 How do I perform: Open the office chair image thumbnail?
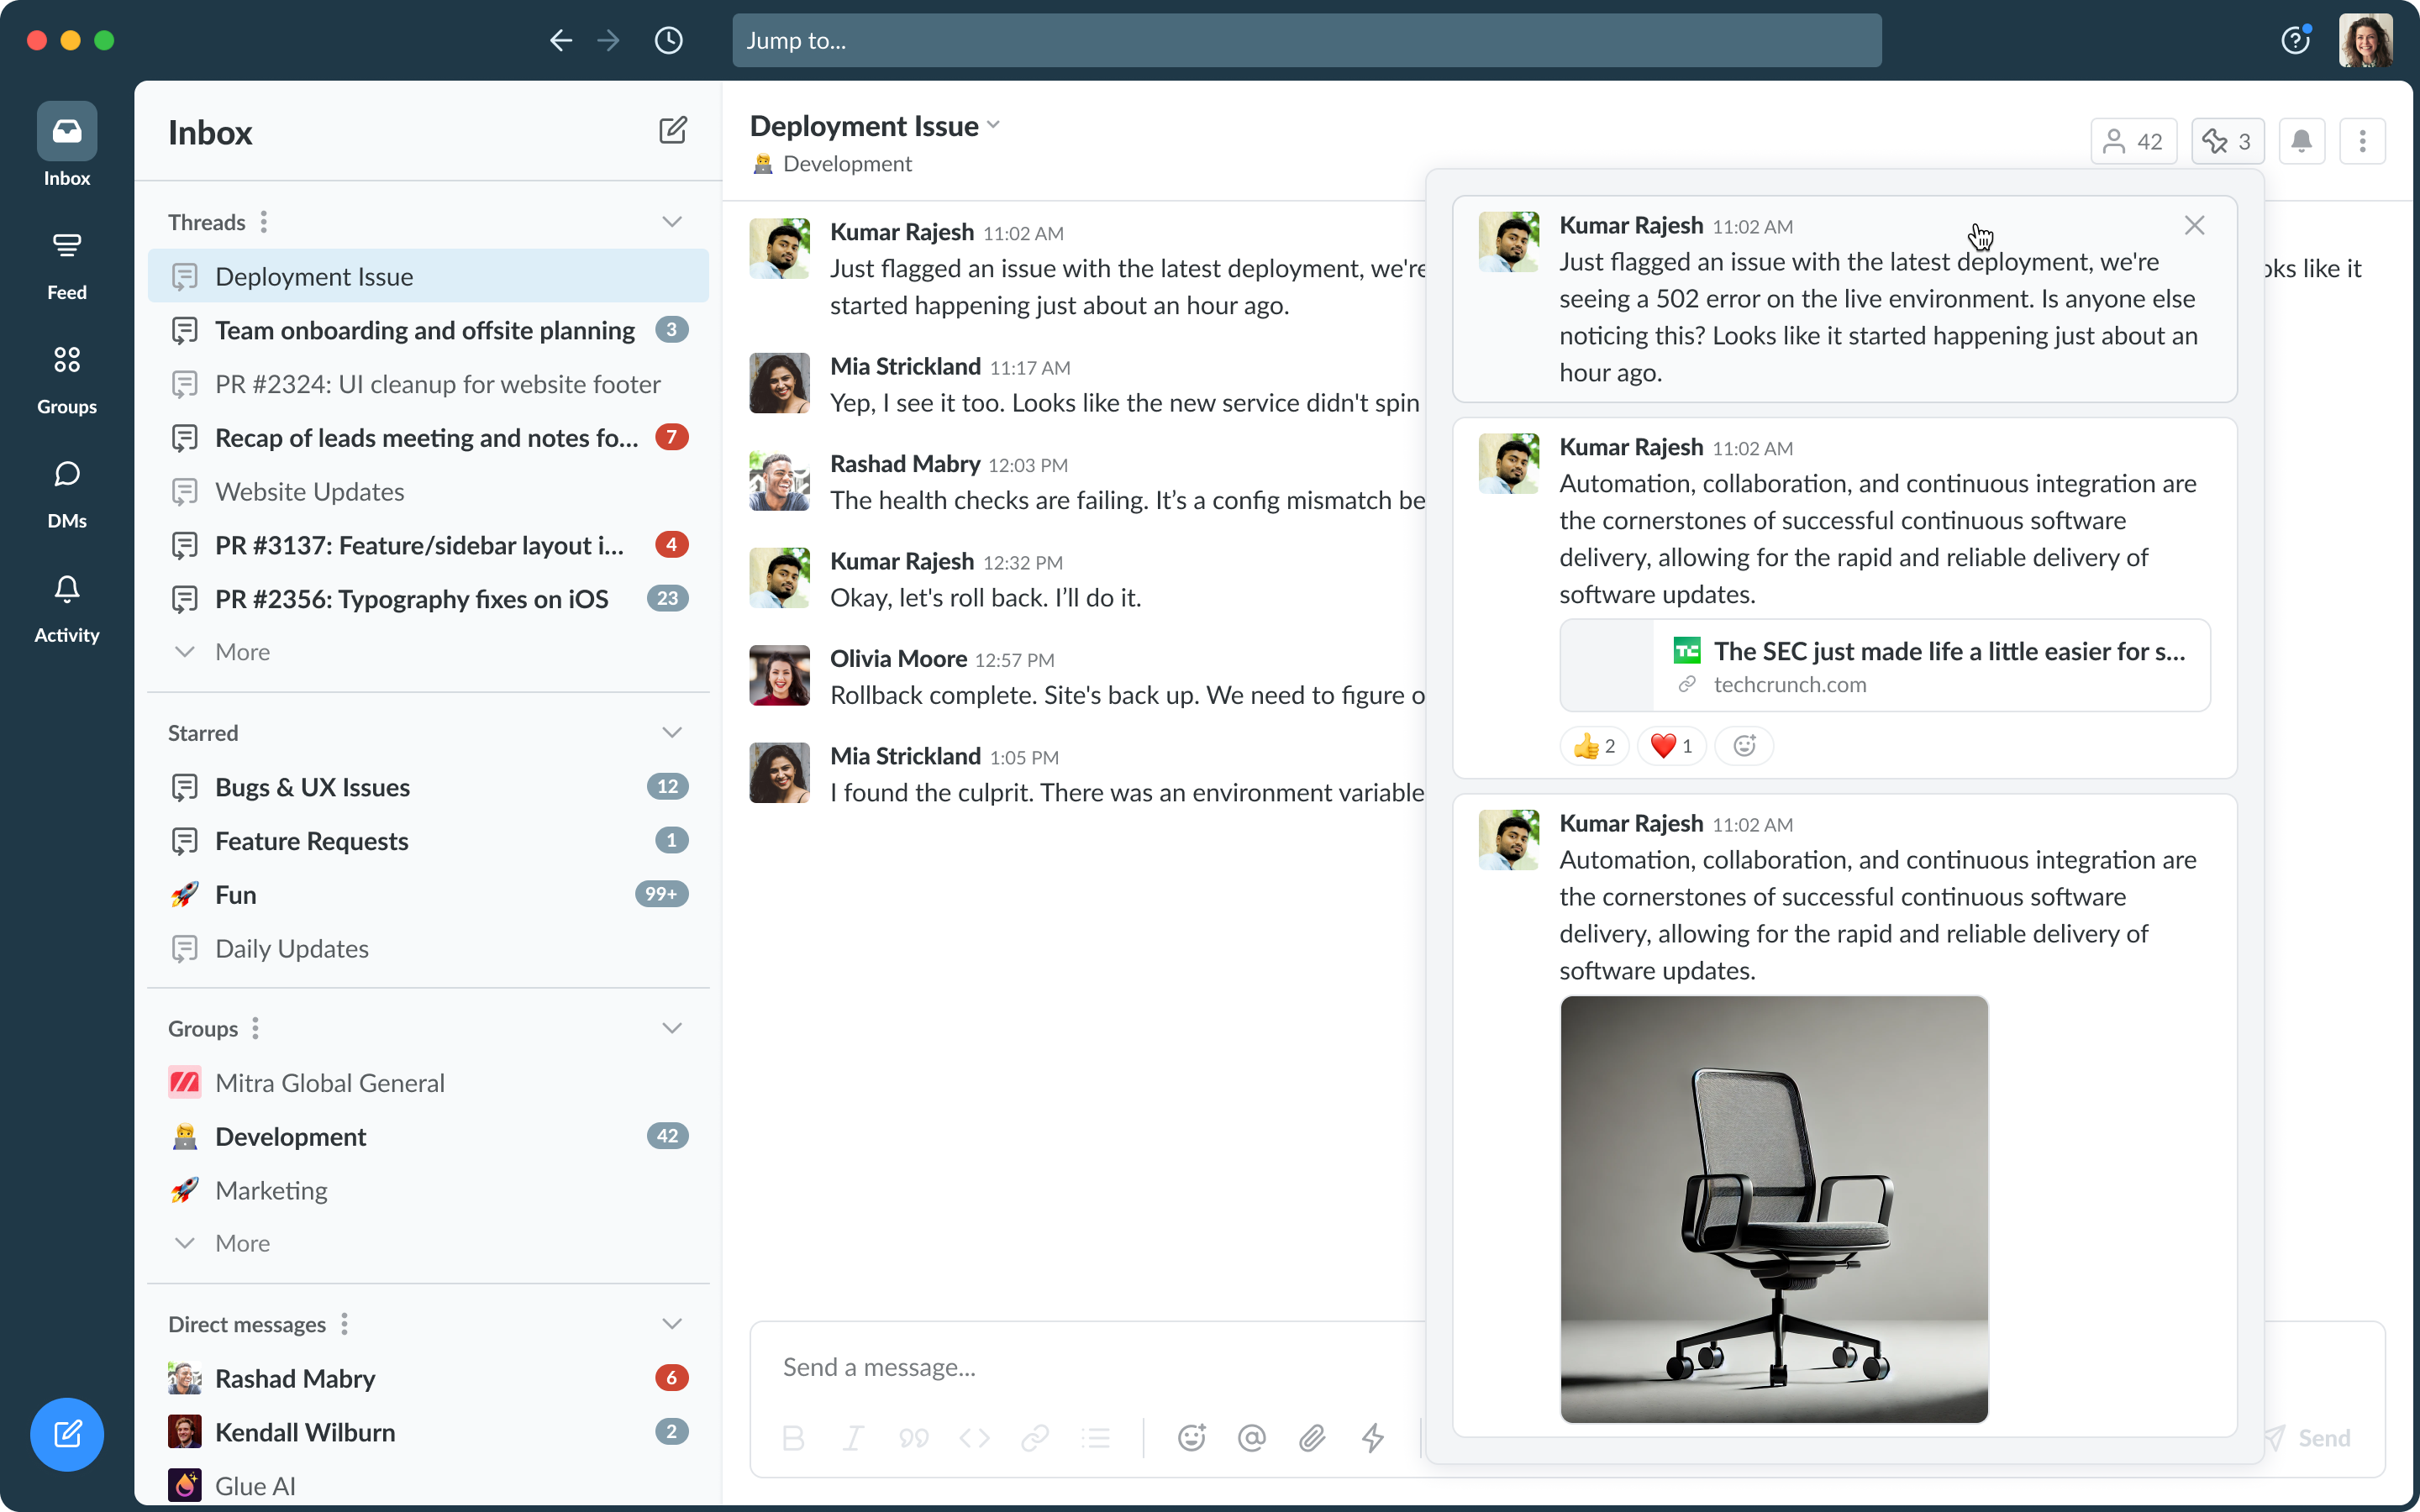tap(1773, 1209)
